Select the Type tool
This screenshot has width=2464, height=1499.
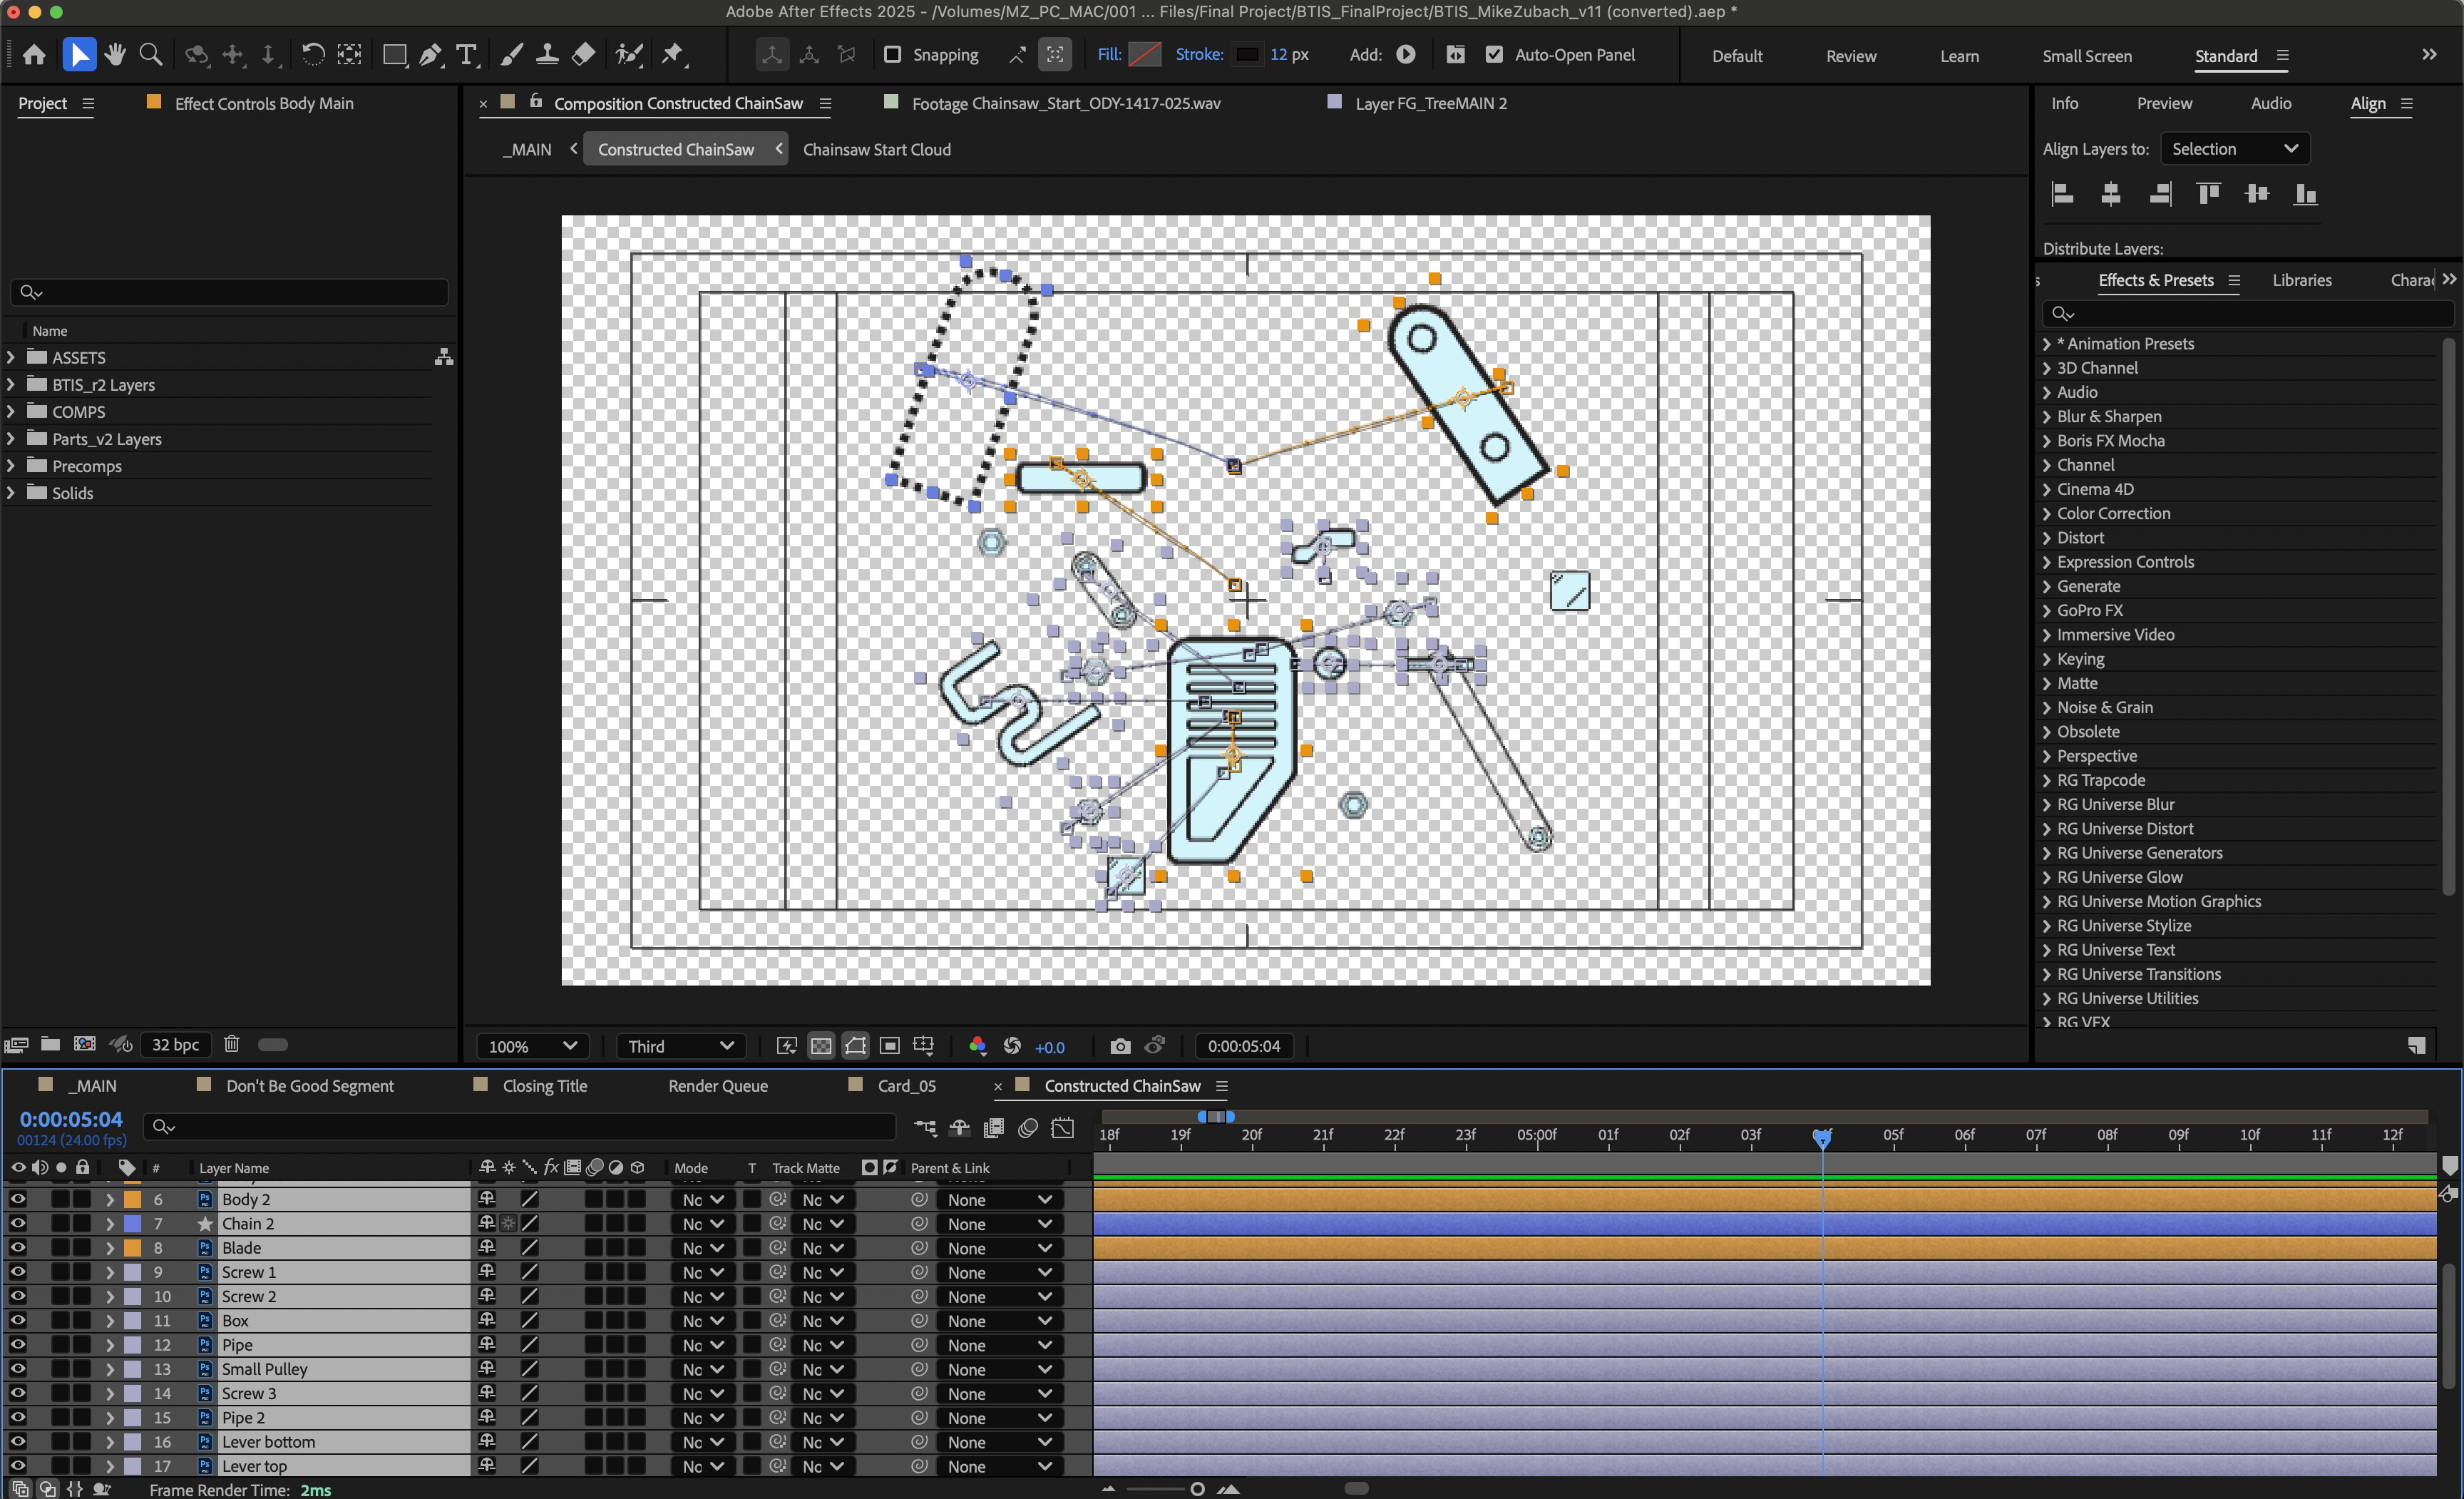click(x=466, y=55)
